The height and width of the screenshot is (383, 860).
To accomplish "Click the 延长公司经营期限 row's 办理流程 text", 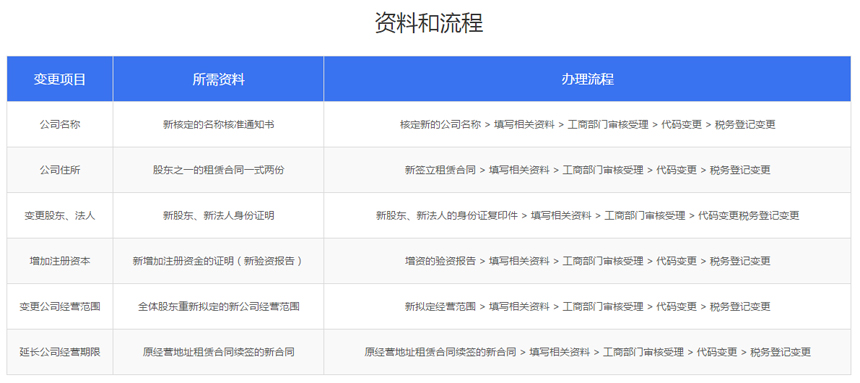I will (x=587, y=352).
